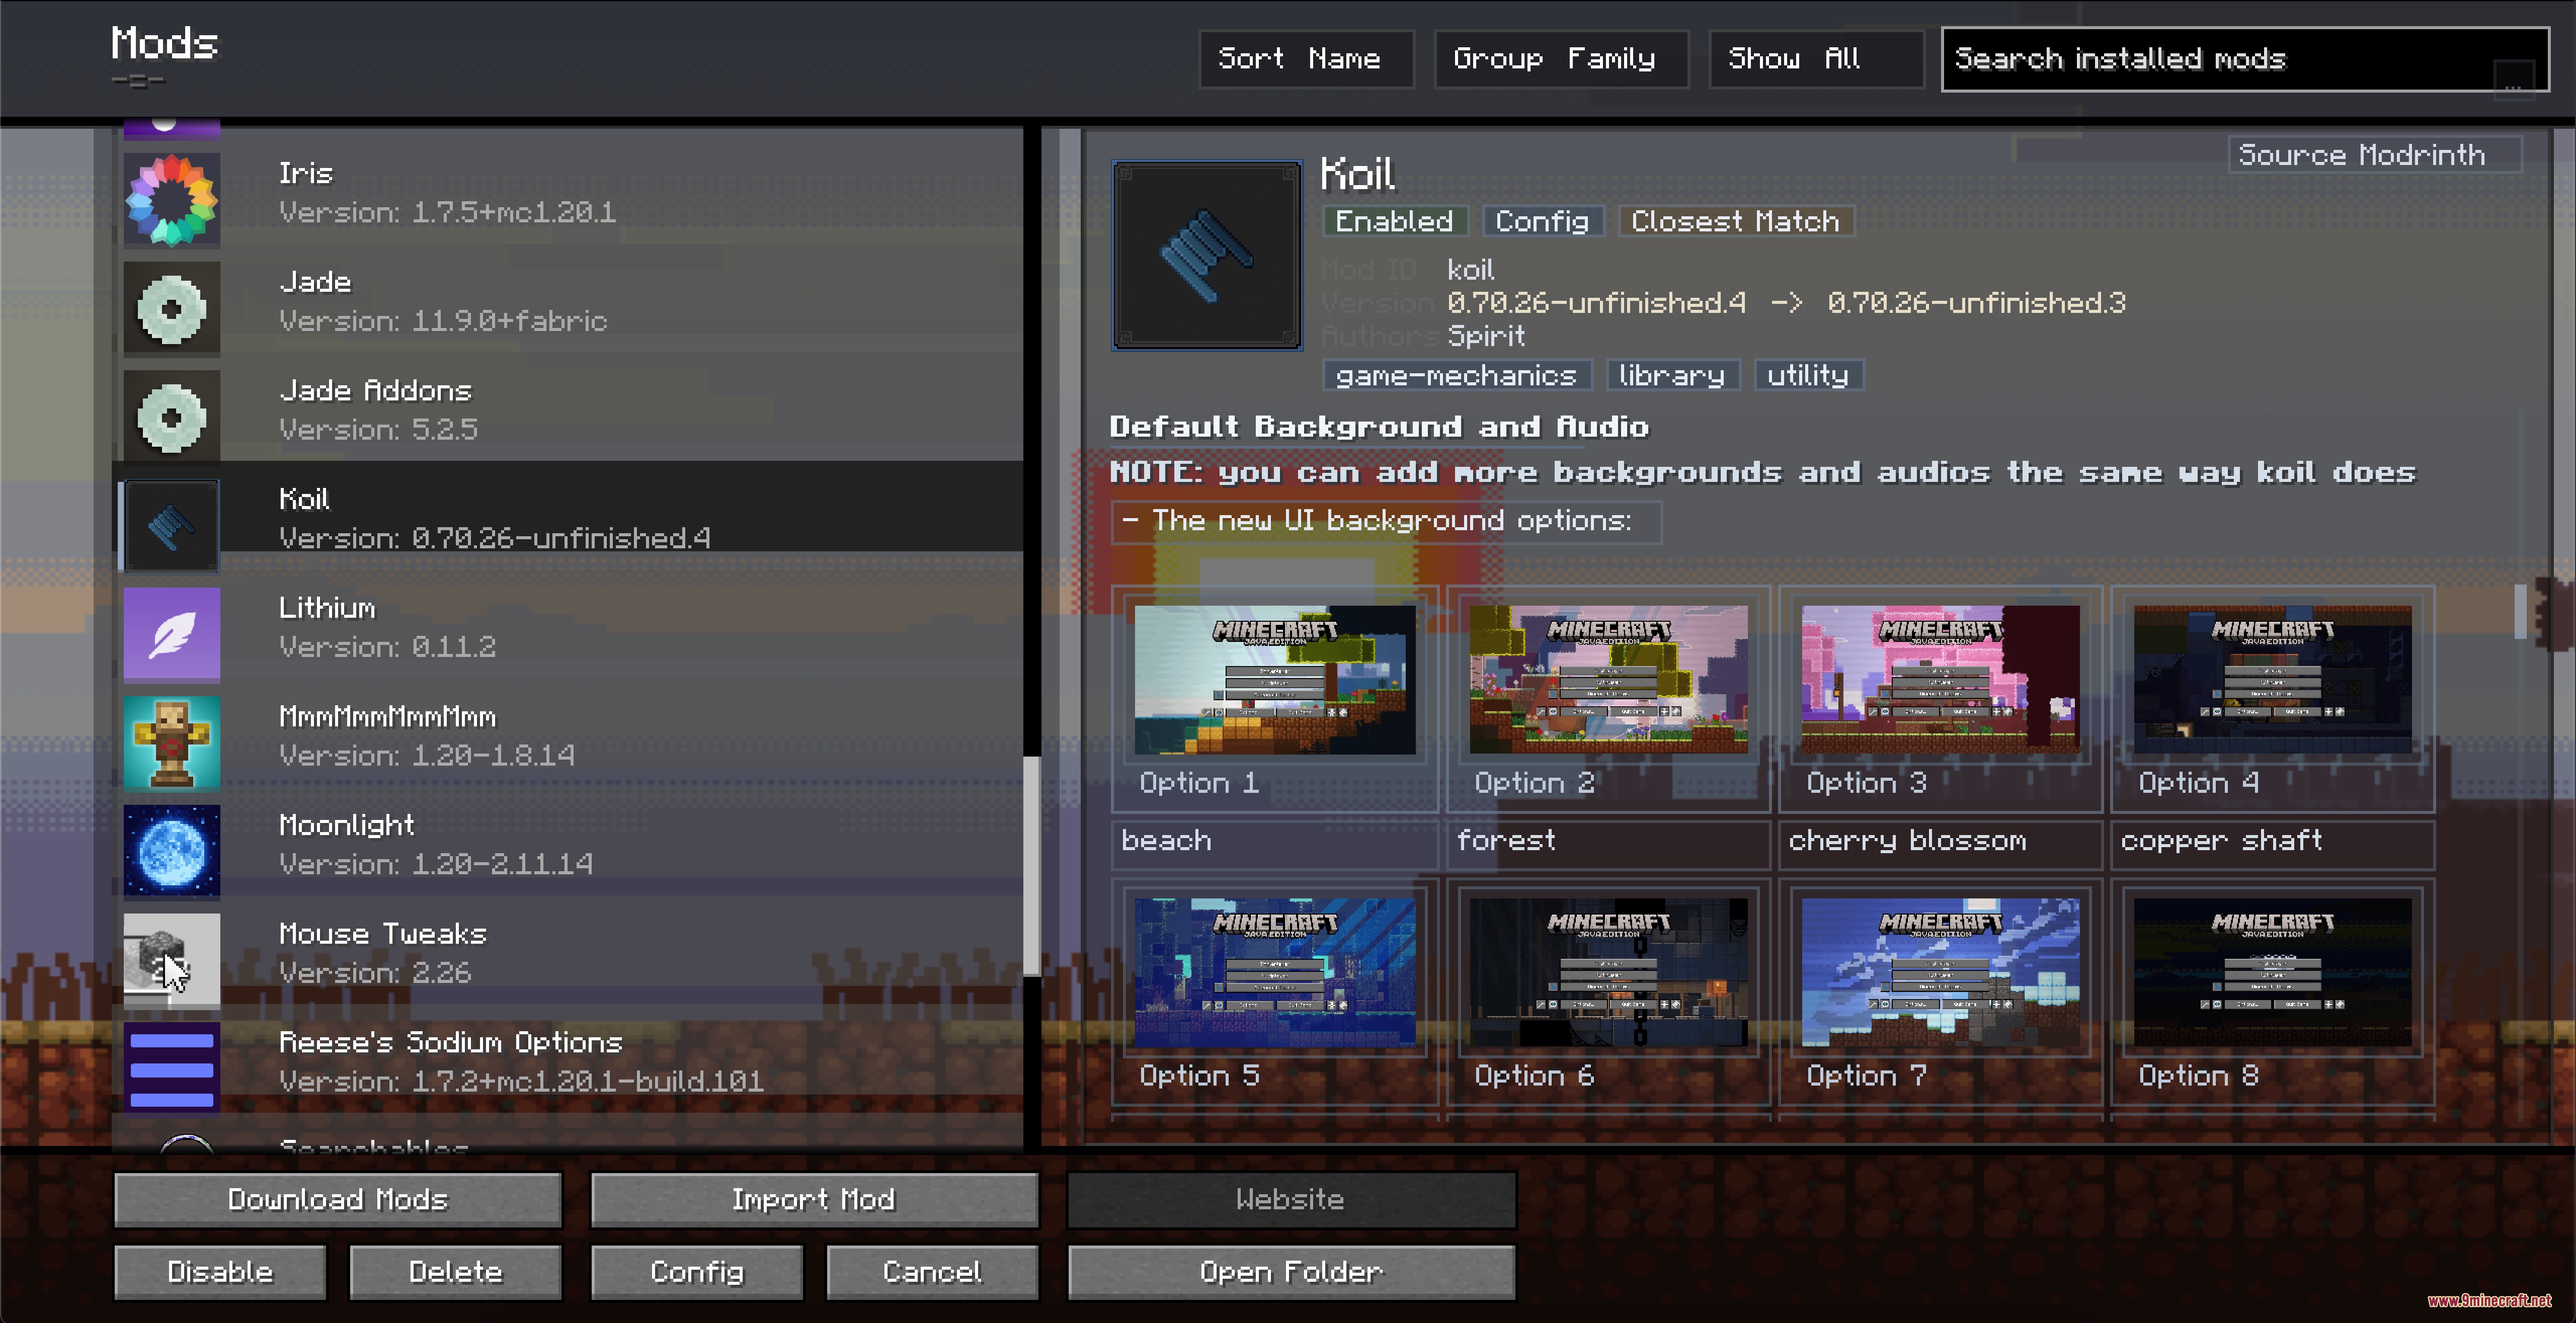Image resolution: width=2576 pixels, height=1323 pixels.
Task: Click the Website button
Action: [x=1291, y=1199]
